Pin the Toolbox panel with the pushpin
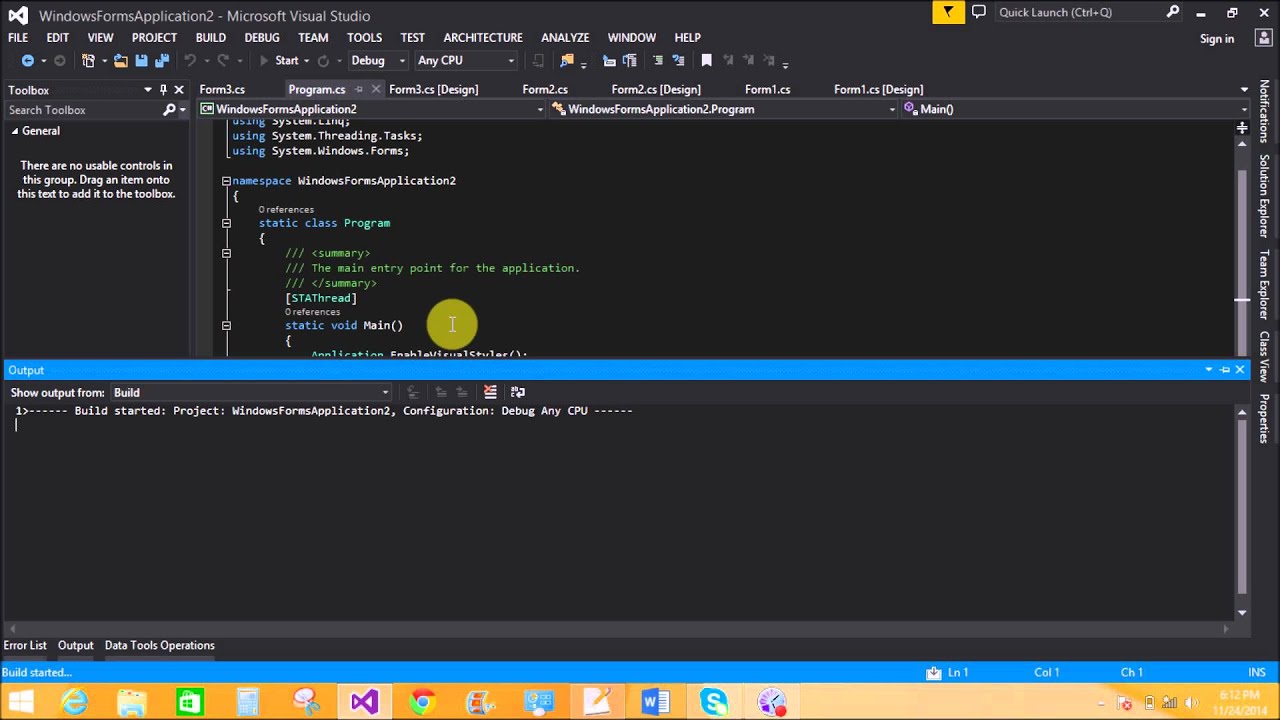The width and height of the screenshot is (1280, 720). point(163,90)
